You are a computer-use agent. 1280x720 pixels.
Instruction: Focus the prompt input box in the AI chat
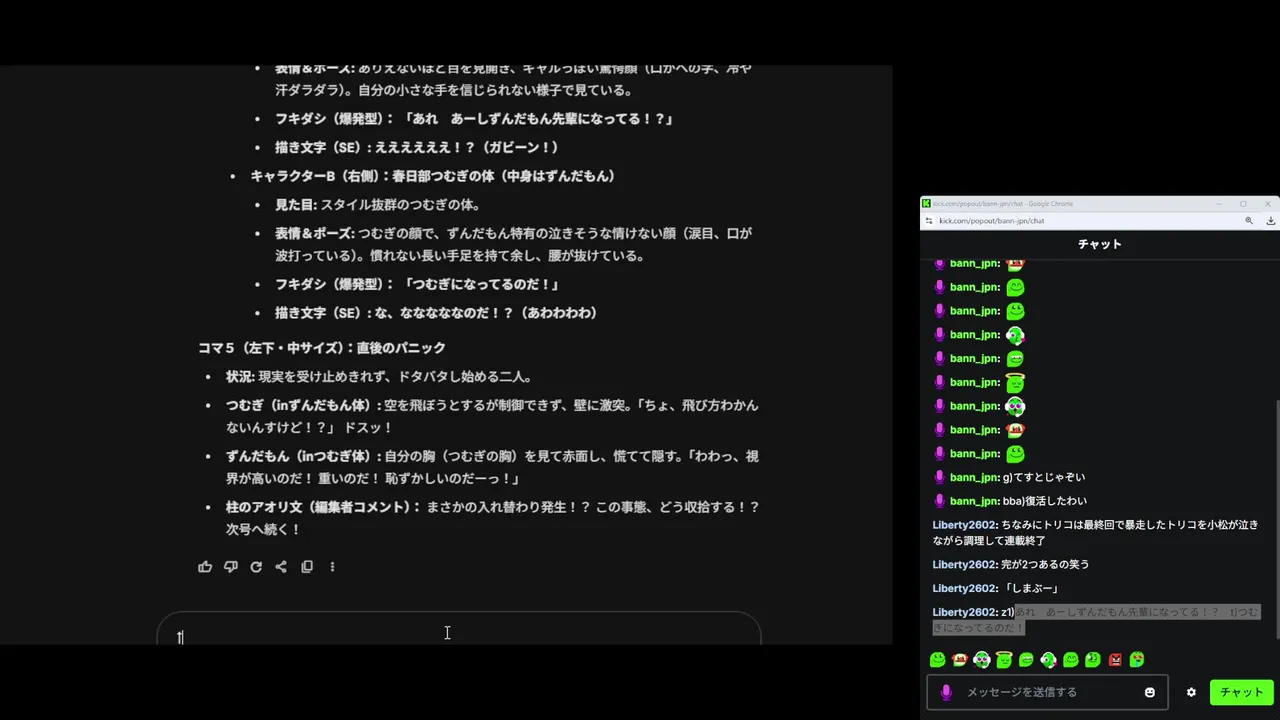point(459,630)
